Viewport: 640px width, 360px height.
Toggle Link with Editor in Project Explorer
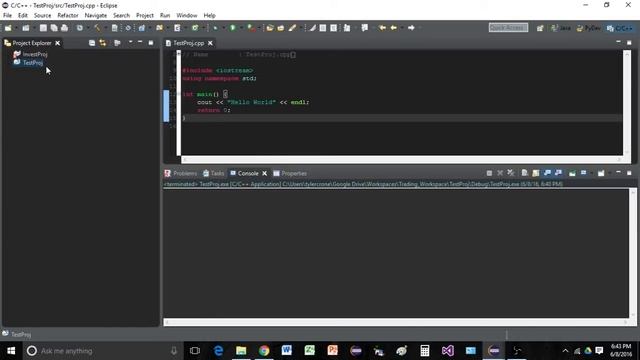(102, 43)
